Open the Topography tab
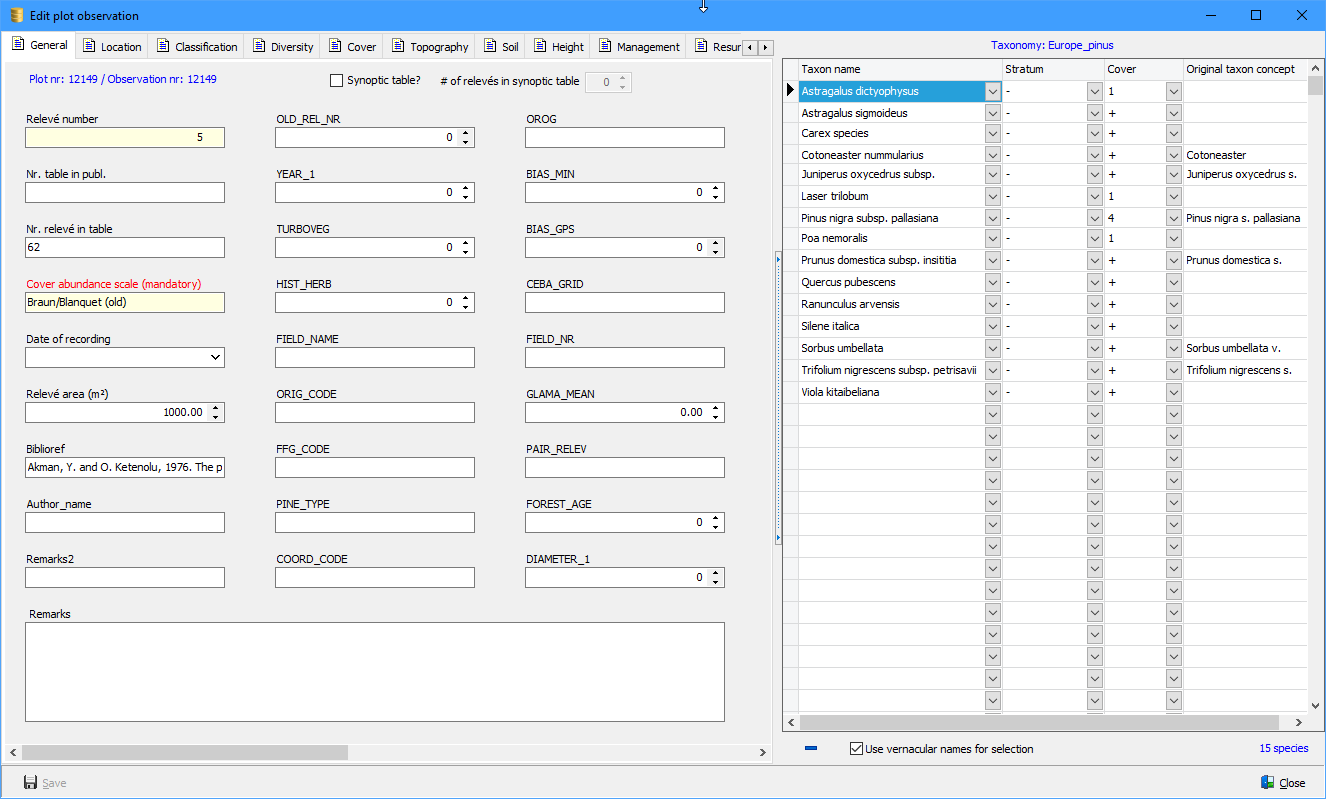1326x799 pixels. pos(430,47)
